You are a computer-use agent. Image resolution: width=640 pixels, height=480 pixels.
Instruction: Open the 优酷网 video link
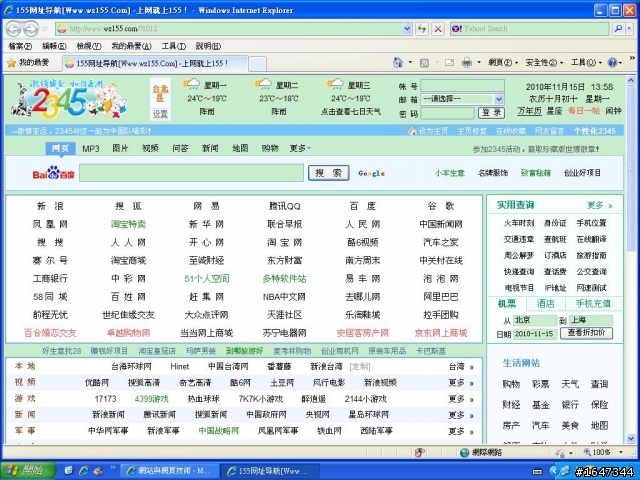[x=97, y=383]
